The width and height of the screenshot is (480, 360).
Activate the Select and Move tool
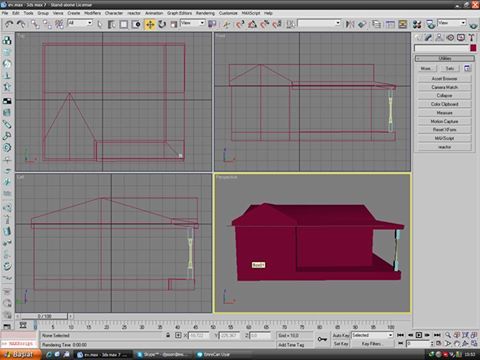(x=150, y=24)
